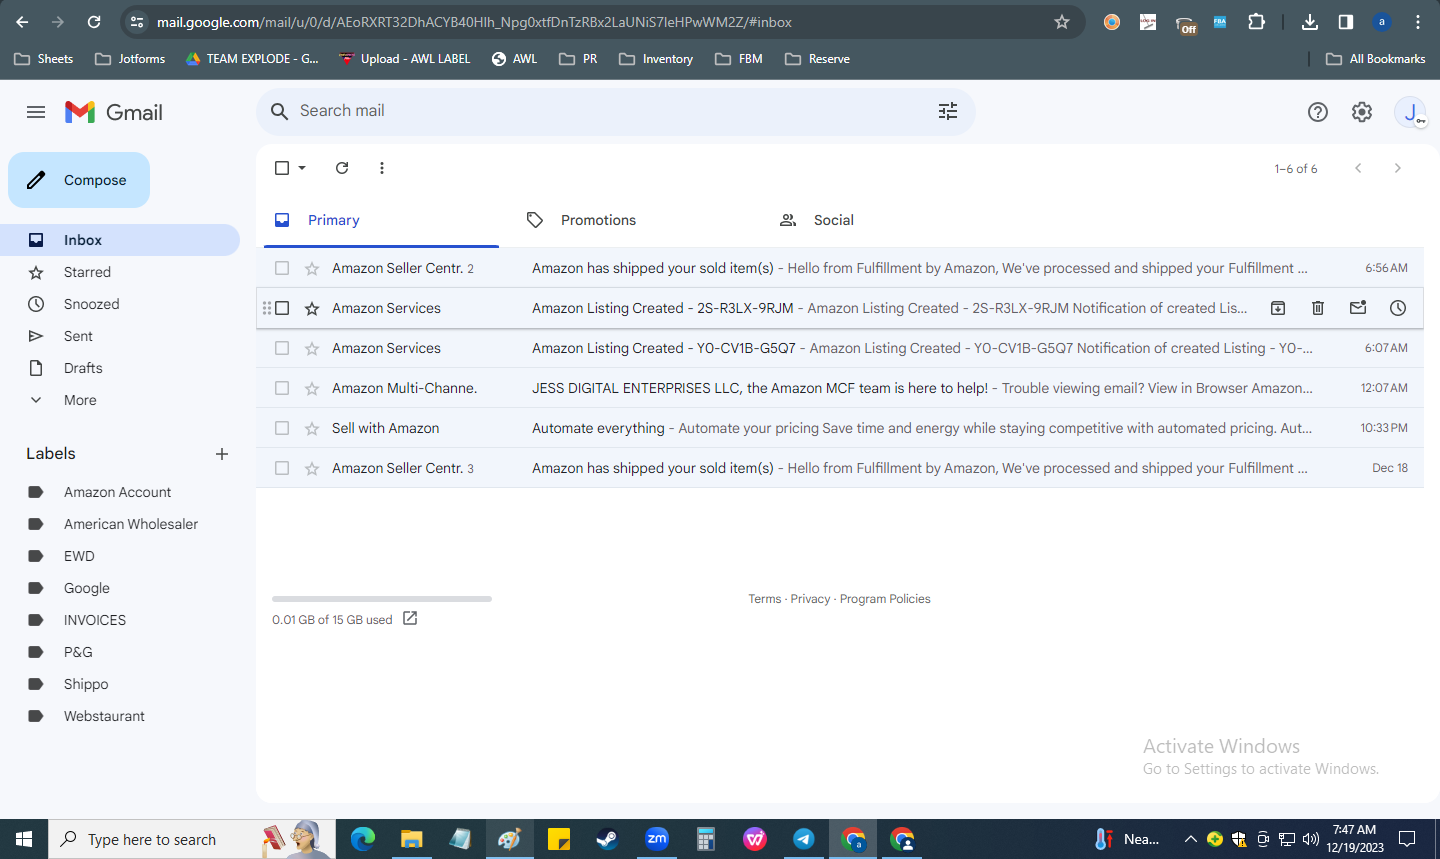Image resolution: width=1440 pixels, height=859 pixels.
Task: Star the Sell with Amazon email
Action: click(x=312, y=428)
